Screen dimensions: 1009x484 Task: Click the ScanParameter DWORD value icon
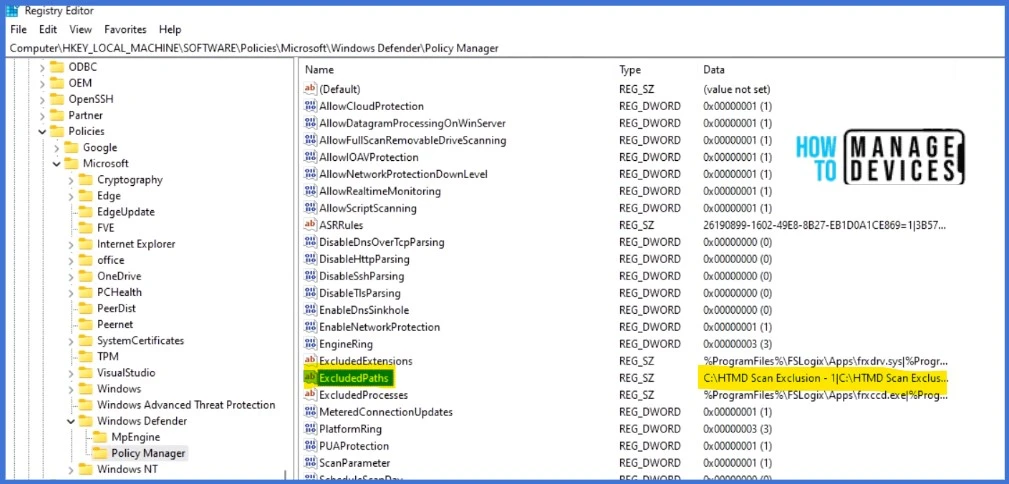310,463
